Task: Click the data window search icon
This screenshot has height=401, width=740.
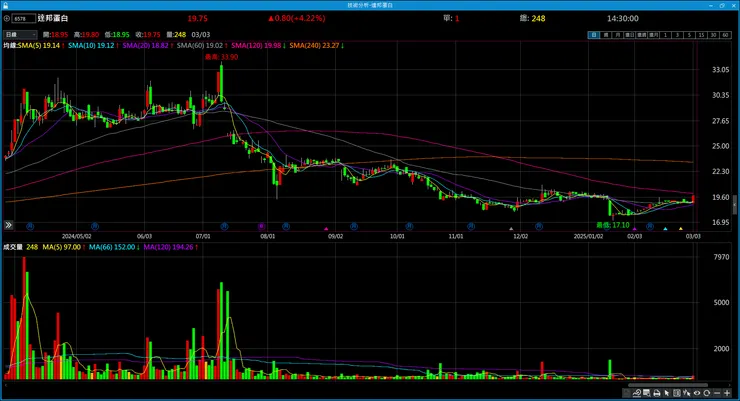Action: 647,393
